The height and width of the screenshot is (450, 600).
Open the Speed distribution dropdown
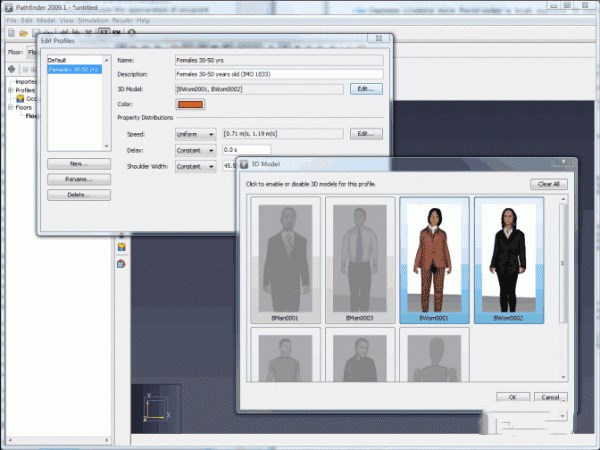(x=197, y=134)
